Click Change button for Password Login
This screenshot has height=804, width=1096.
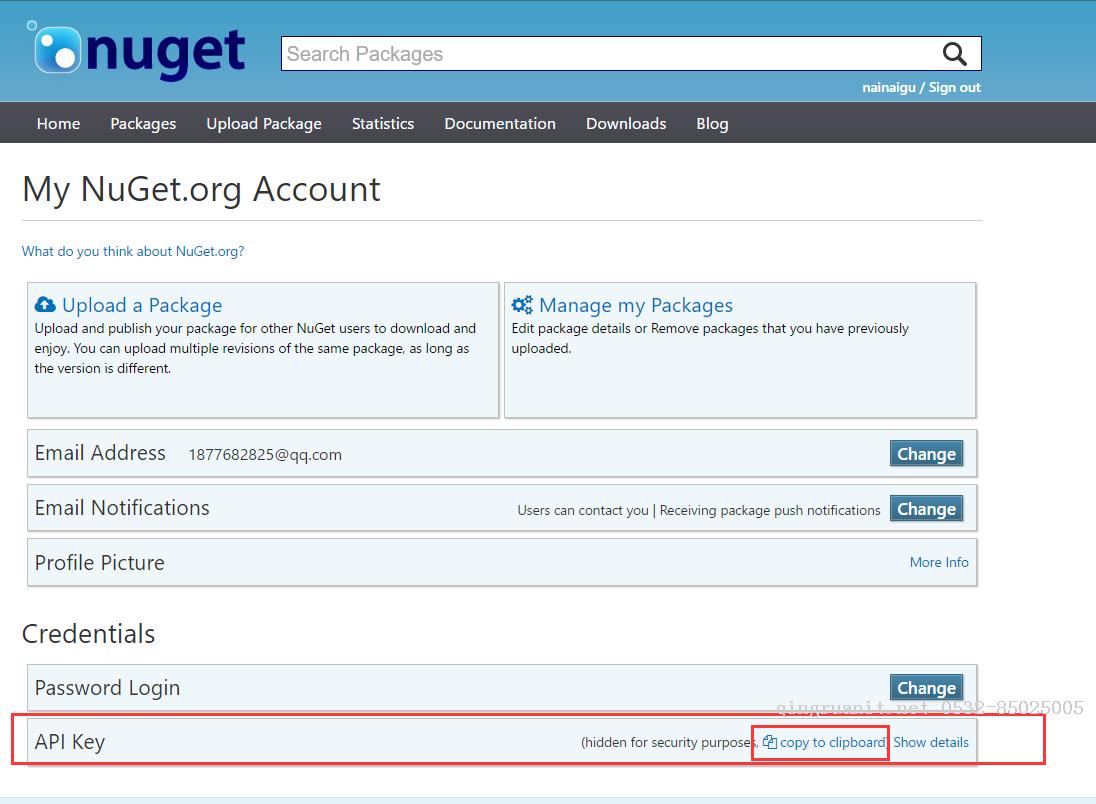pyautogui.click(x=926, y=688)
